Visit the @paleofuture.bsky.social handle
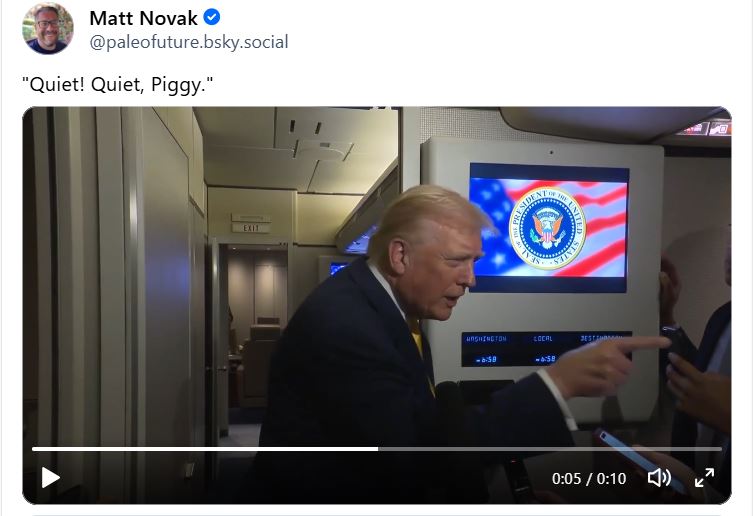The height and width of the screenshot is (516, 755). [x=189, y=42]
